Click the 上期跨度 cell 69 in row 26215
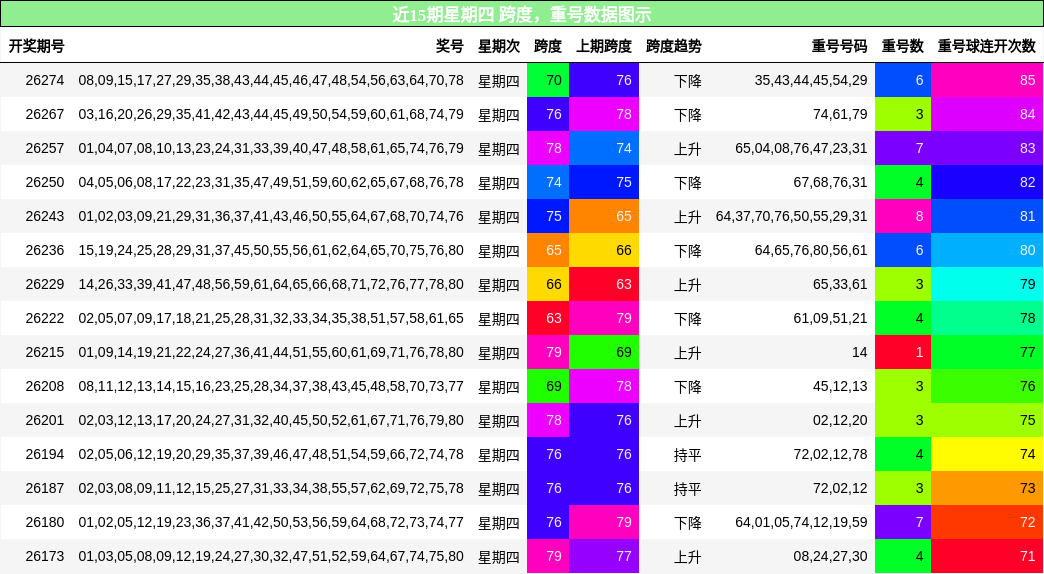This screenshot has height=574, width=1044. click(604, 352)
